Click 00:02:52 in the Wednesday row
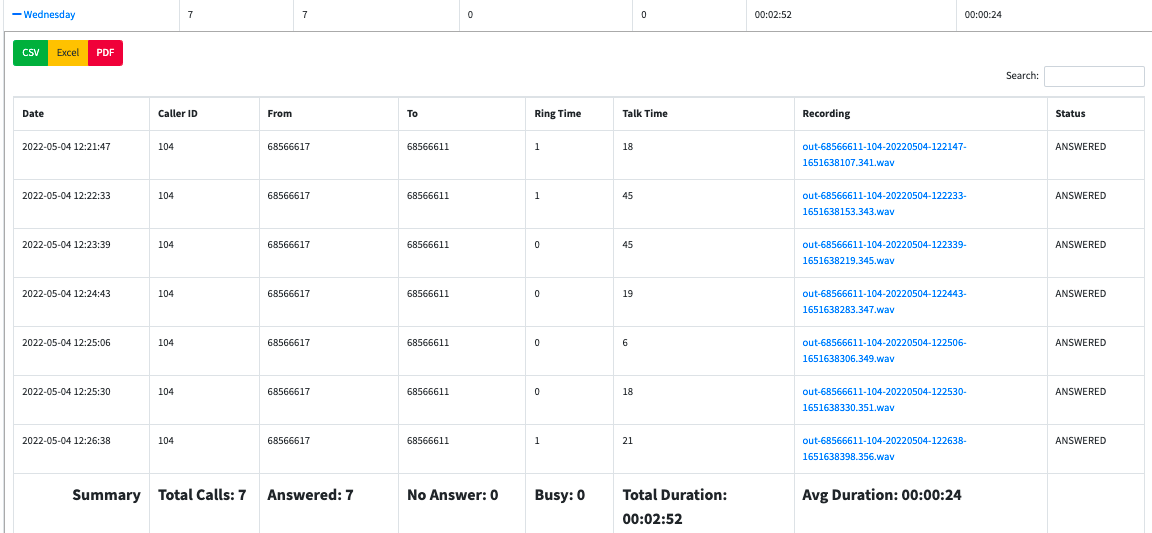Viewport: 1152px width, 533px height. pos(771,14)
